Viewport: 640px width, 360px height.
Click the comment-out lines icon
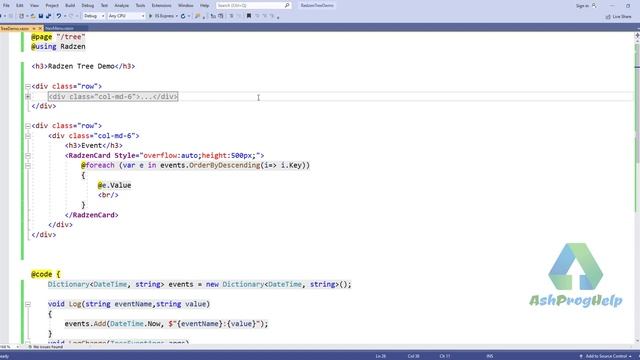coord(231,16)
